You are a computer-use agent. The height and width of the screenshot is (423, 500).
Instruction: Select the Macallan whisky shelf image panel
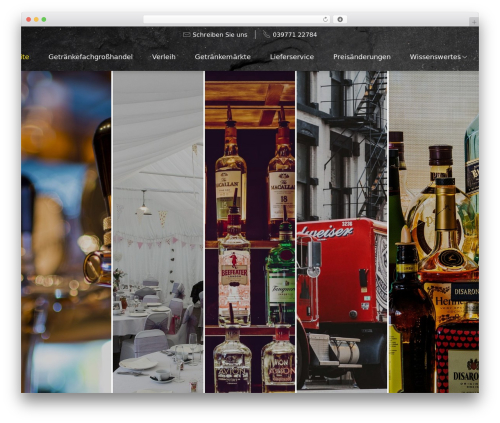coord(250,232)
